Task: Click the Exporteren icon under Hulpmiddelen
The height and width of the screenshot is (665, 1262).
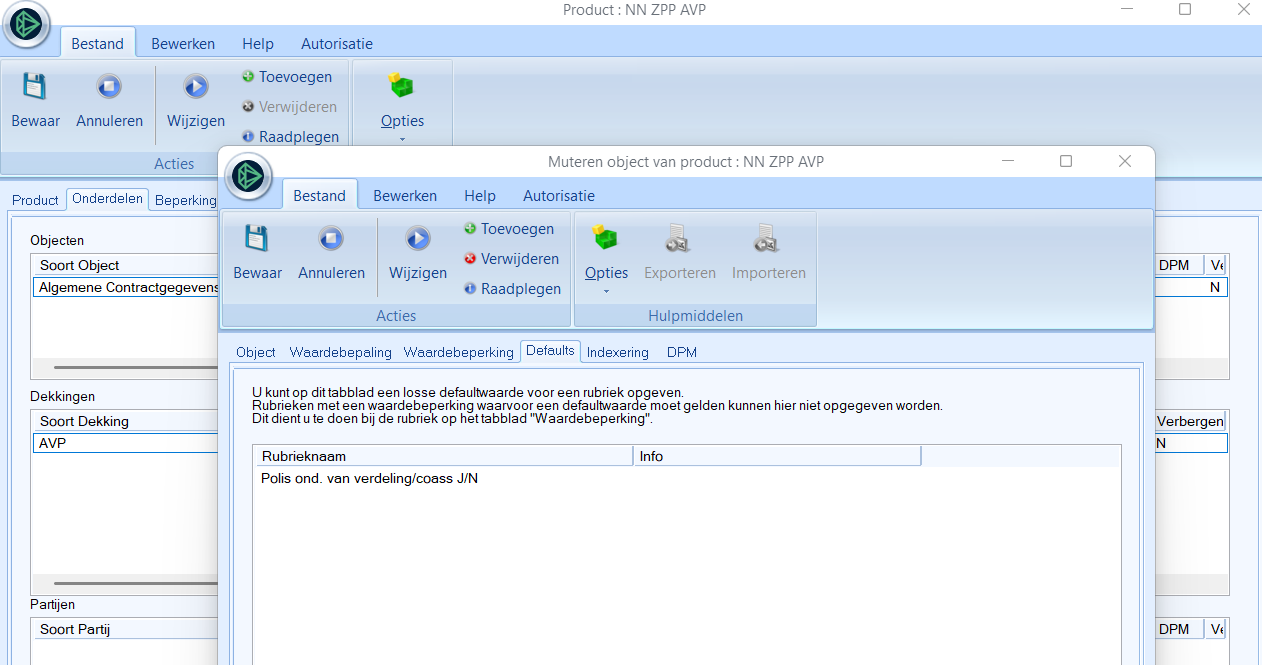Action: tap(679, 240)
